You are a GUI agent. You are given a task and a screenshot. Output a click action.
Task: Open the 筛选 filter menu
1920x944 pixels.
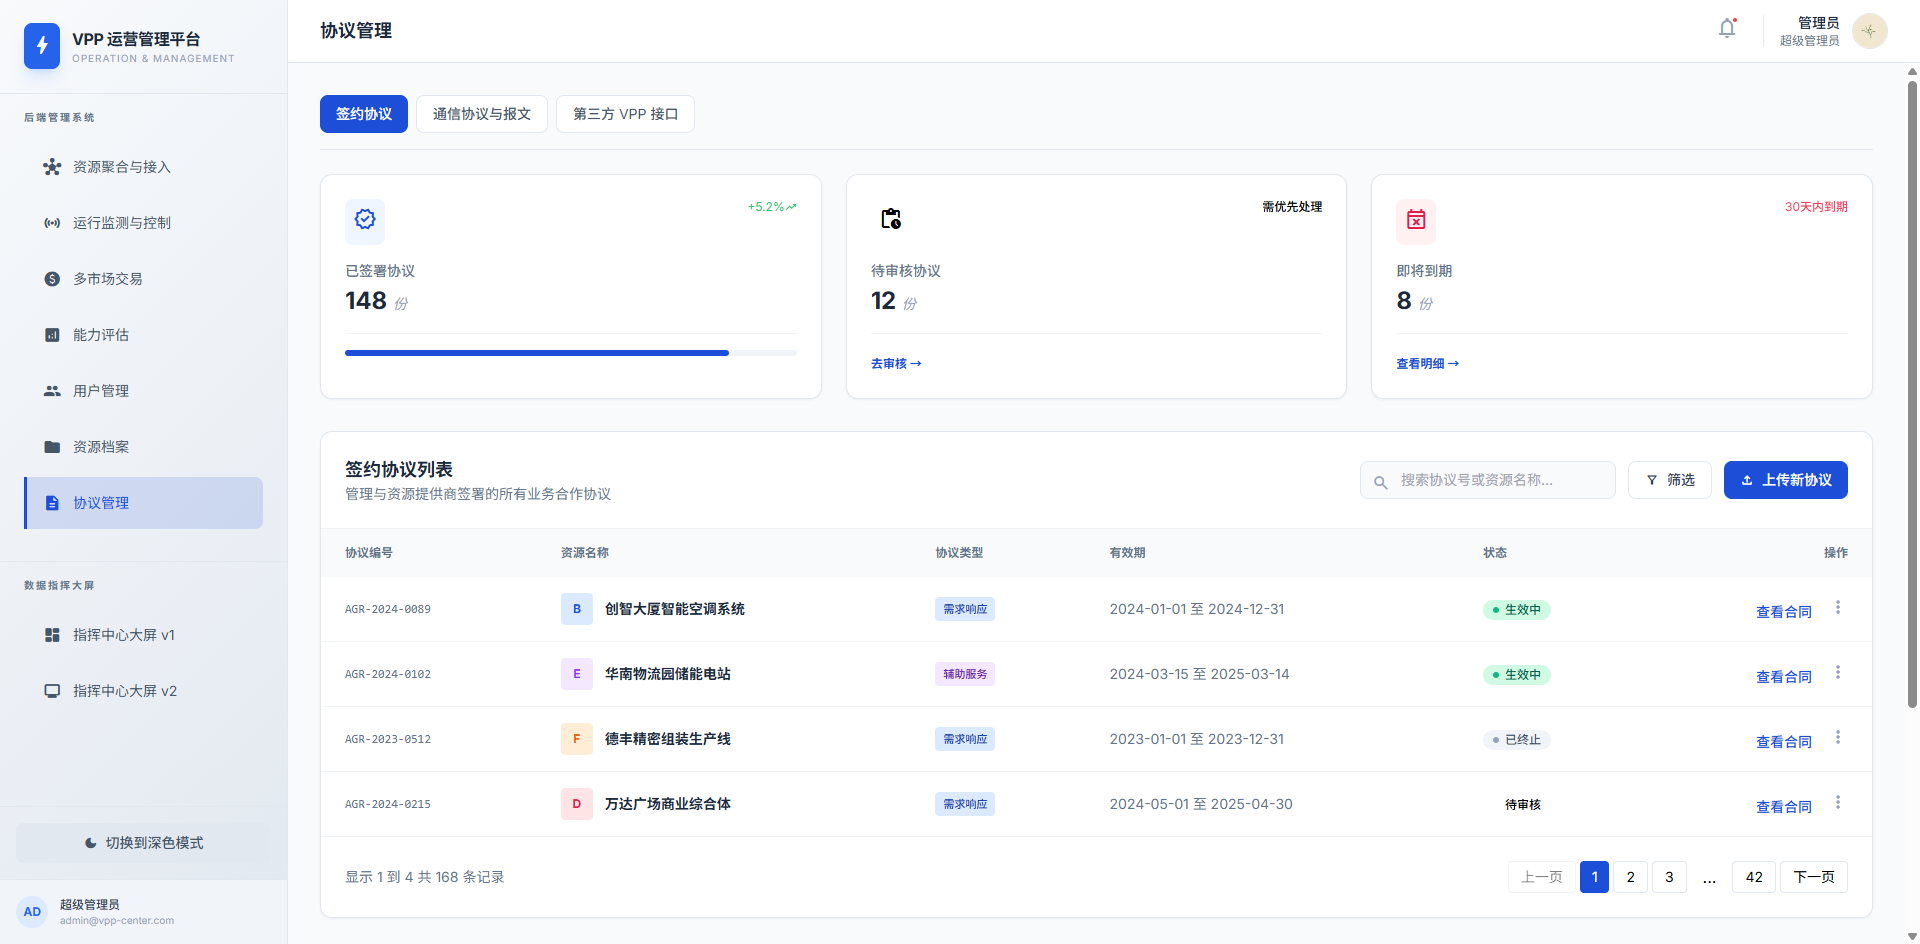(1669, 480)
